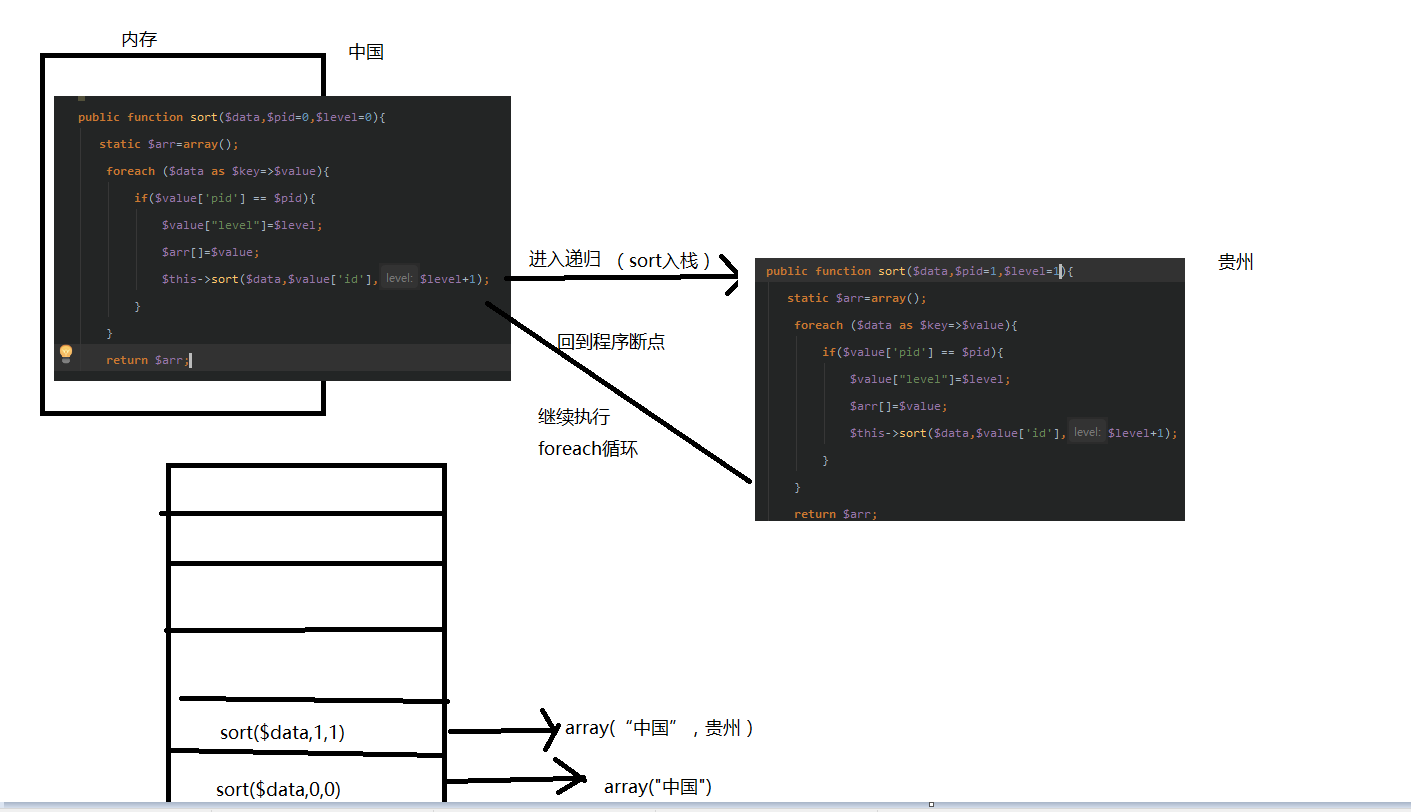Click the function signature with $pid=0,$level=0
1411x812 pixels.
pos(232,117)
